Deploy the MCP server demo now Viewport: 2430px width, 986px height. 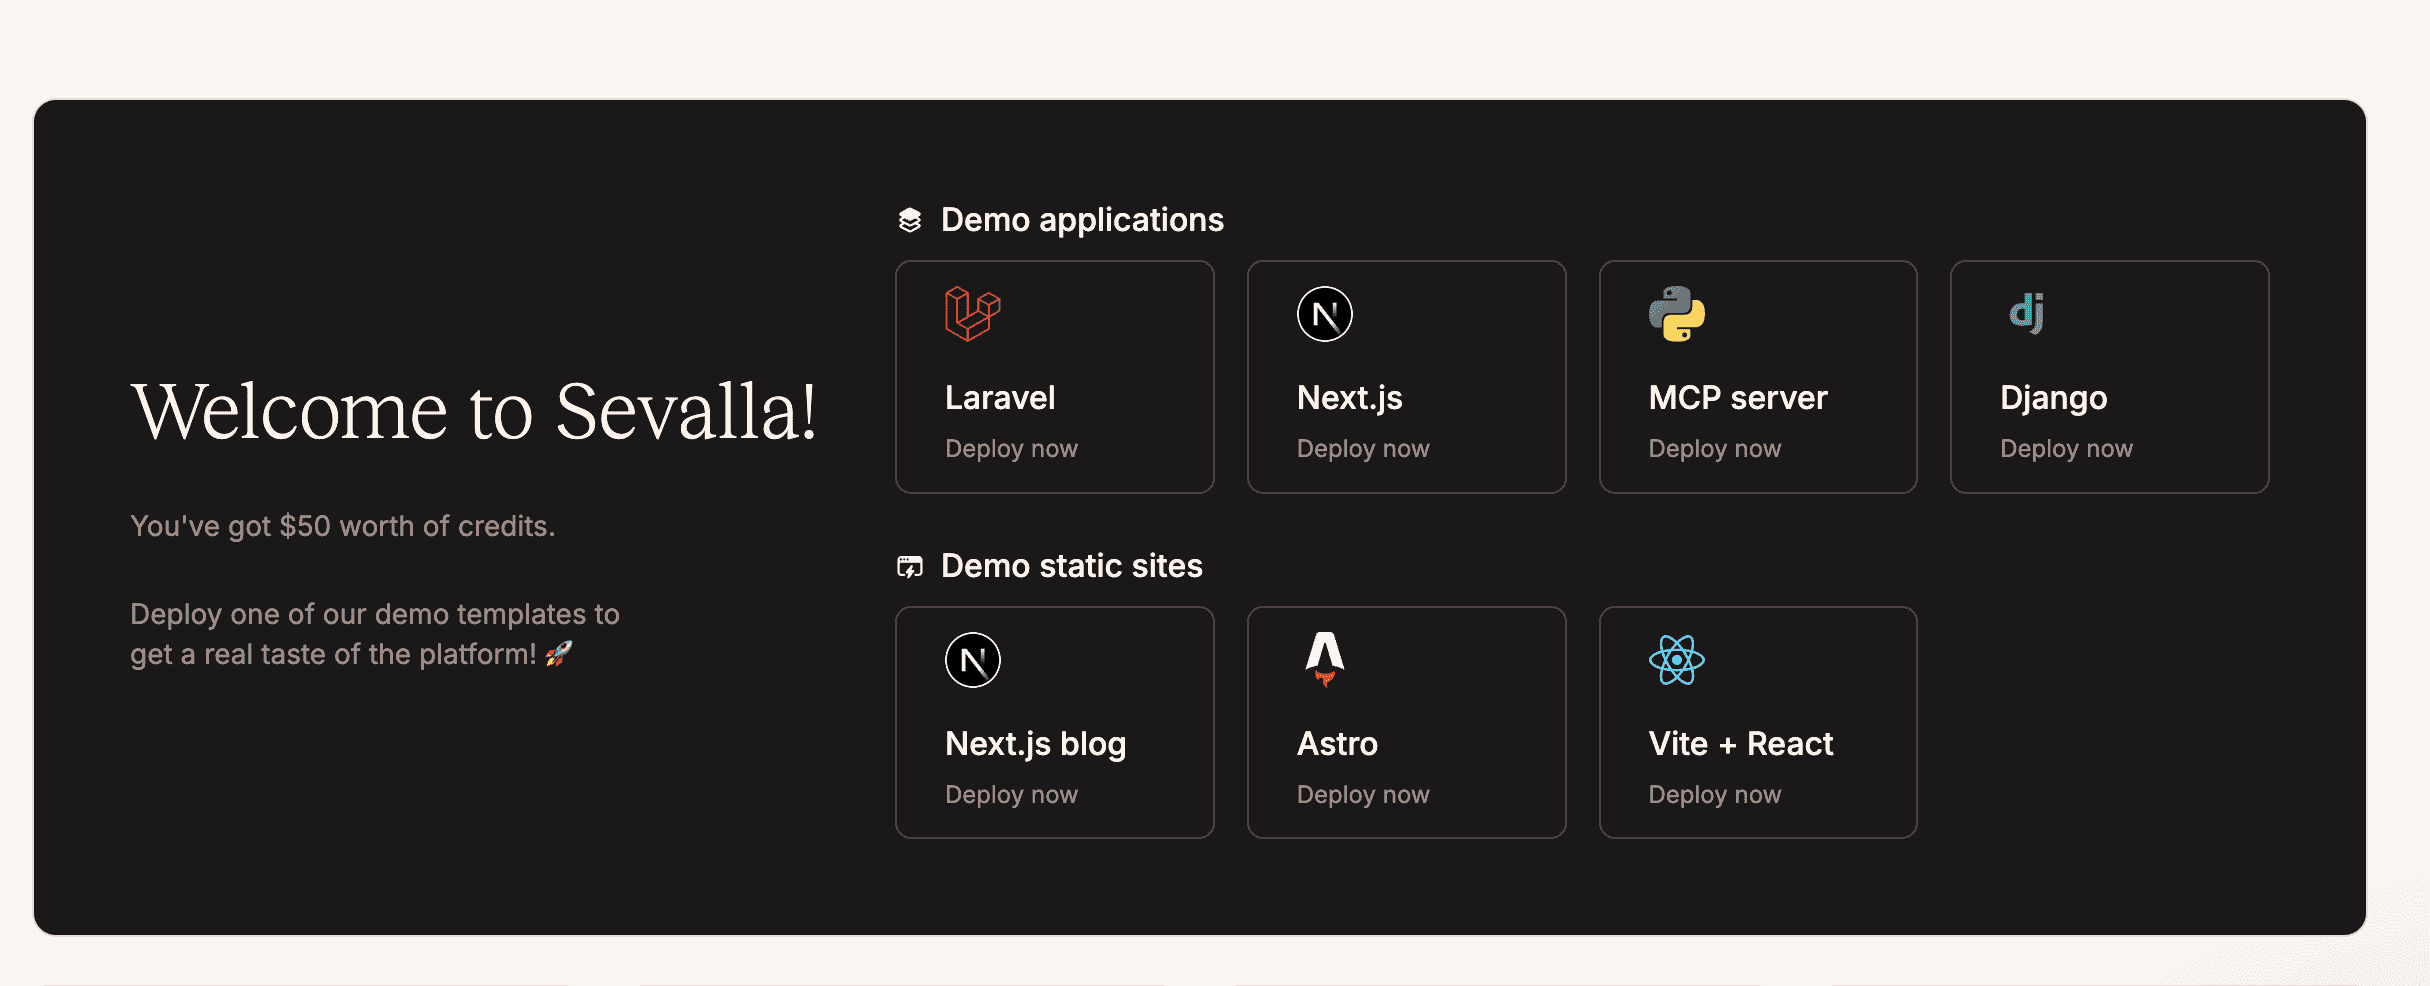(x=1714, y=449)
